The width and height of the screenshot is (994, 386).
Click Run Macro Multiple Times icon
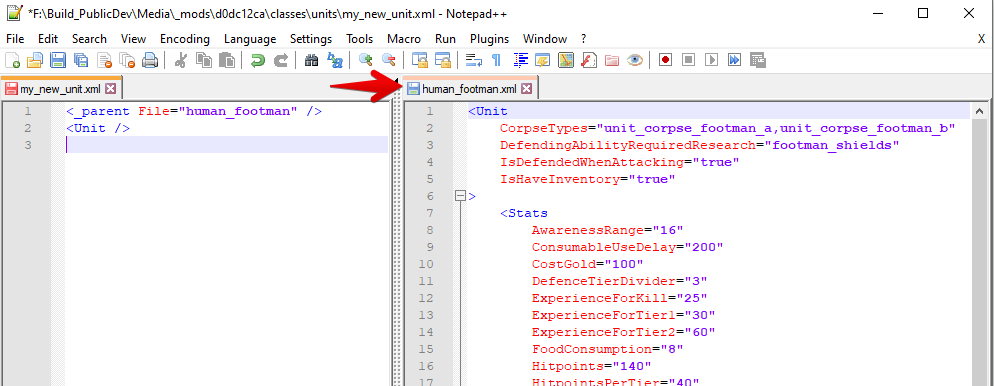pos(735,60)
